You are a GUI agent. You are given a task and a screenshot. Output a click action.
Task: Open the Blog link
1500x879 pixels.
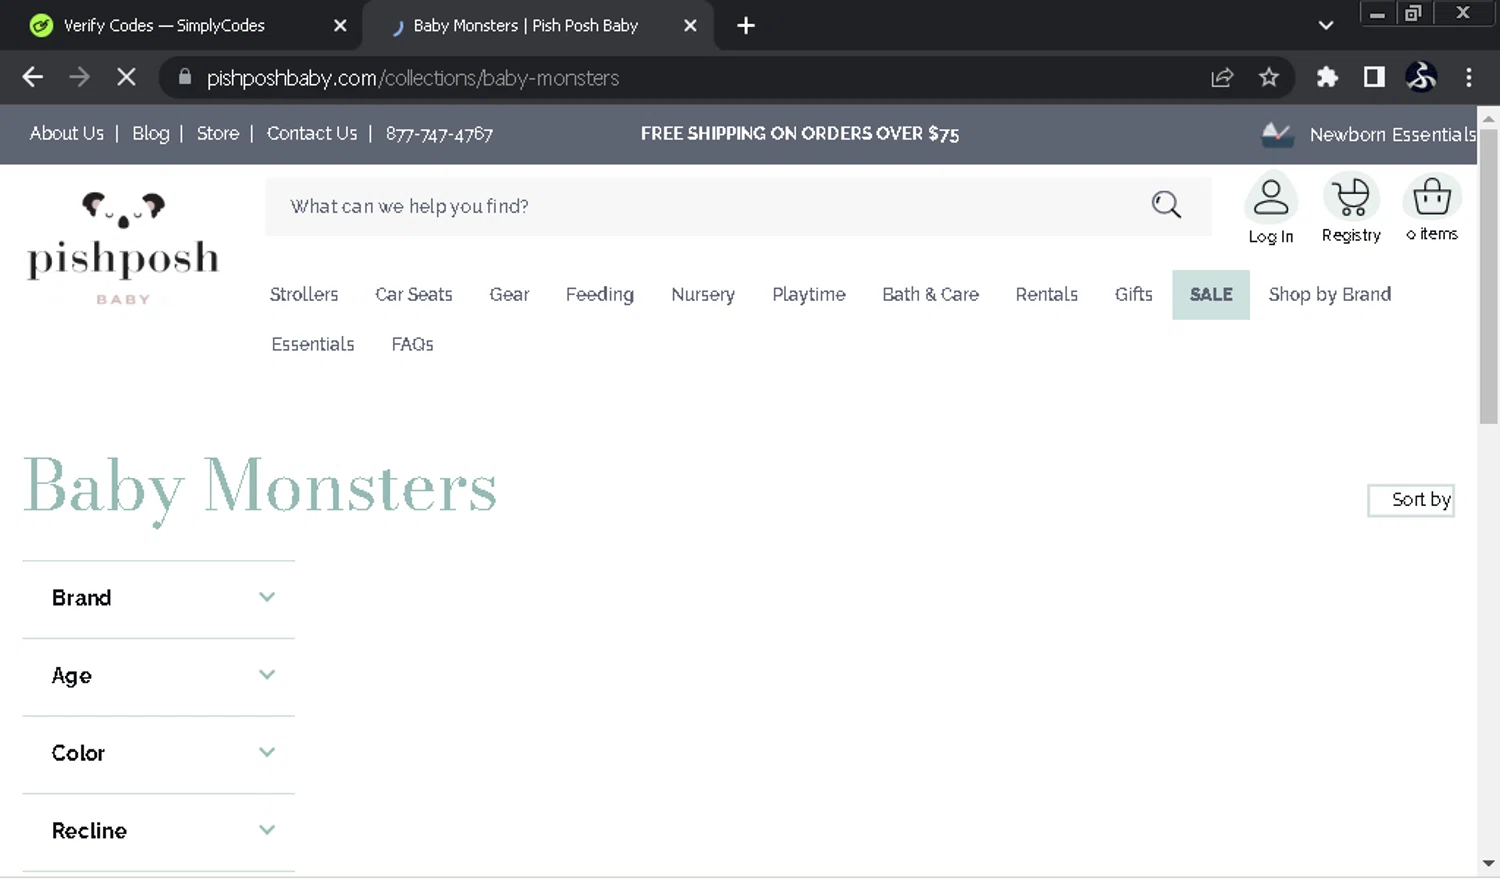(151, 133)
